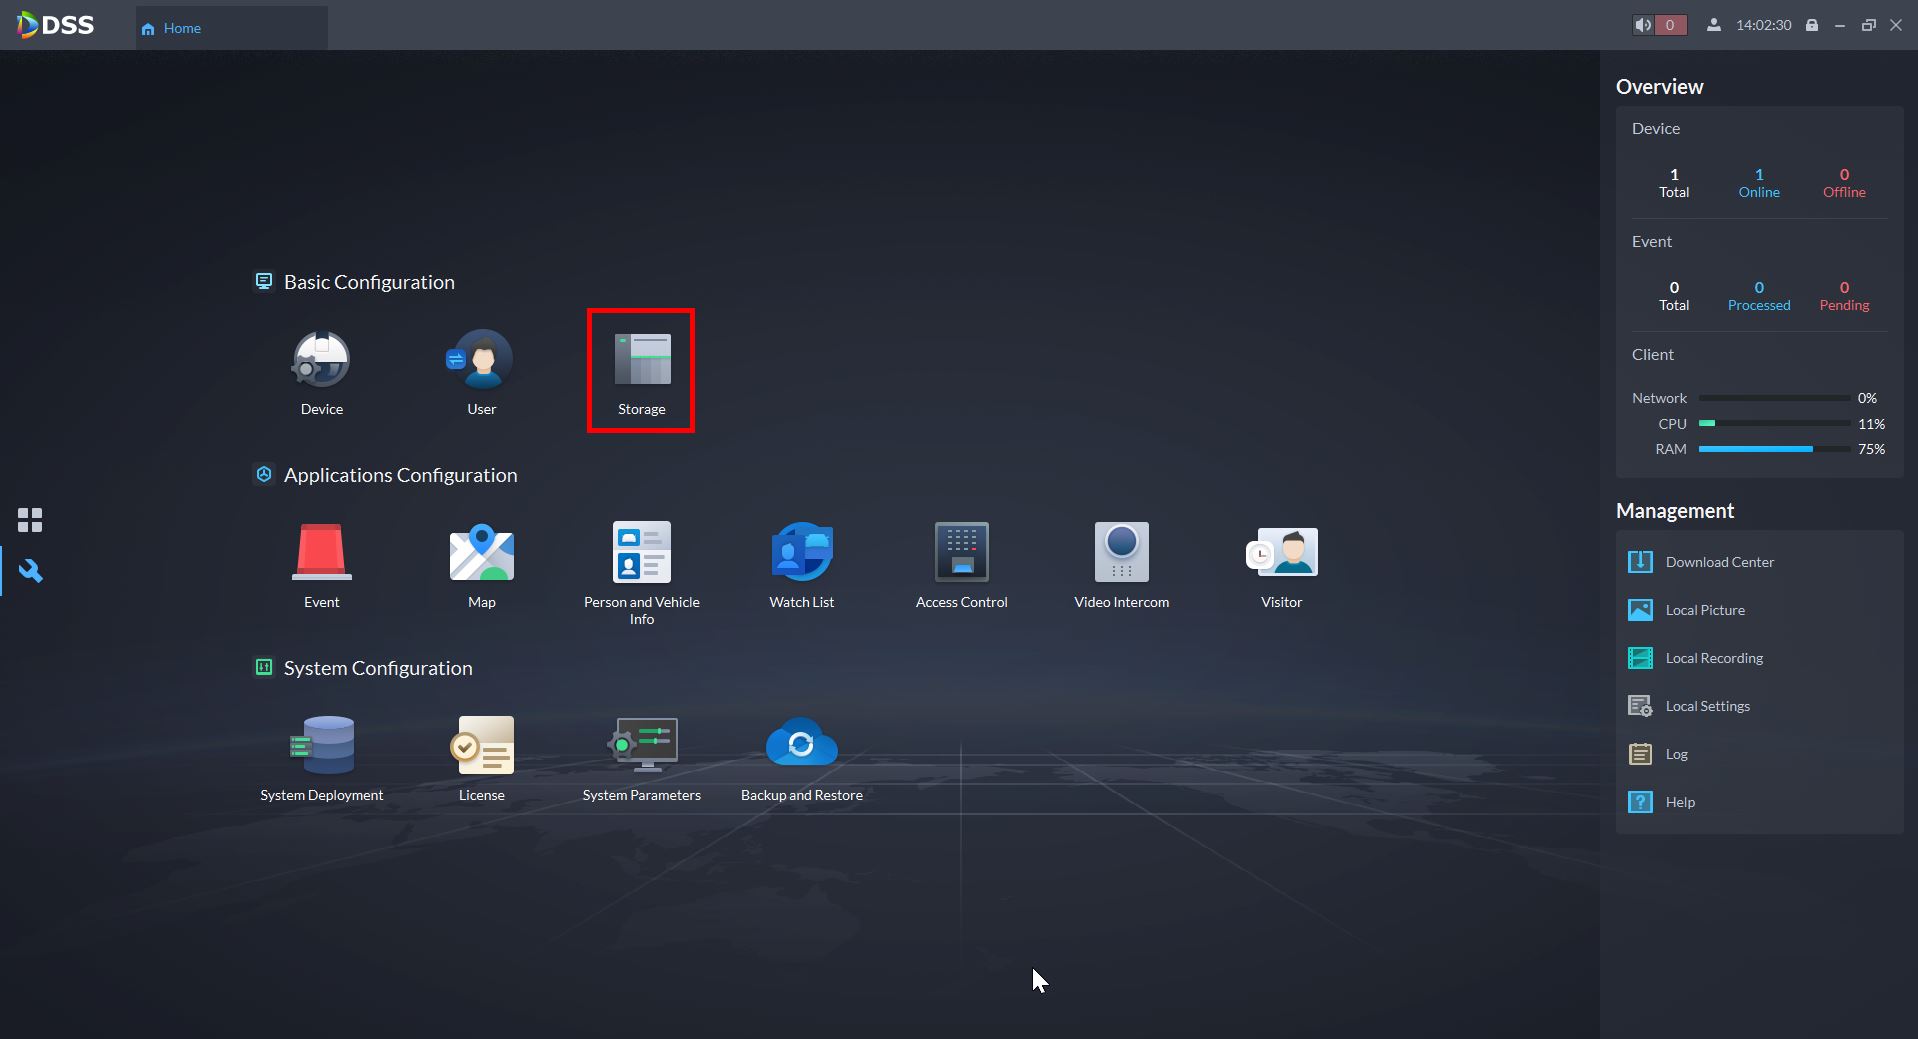Launch the Map configuration

481,553
